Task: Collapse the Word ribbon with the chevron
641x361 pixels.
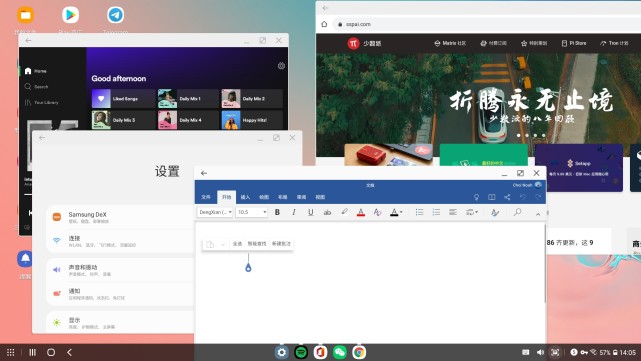Action: click(x=538, y=214)
